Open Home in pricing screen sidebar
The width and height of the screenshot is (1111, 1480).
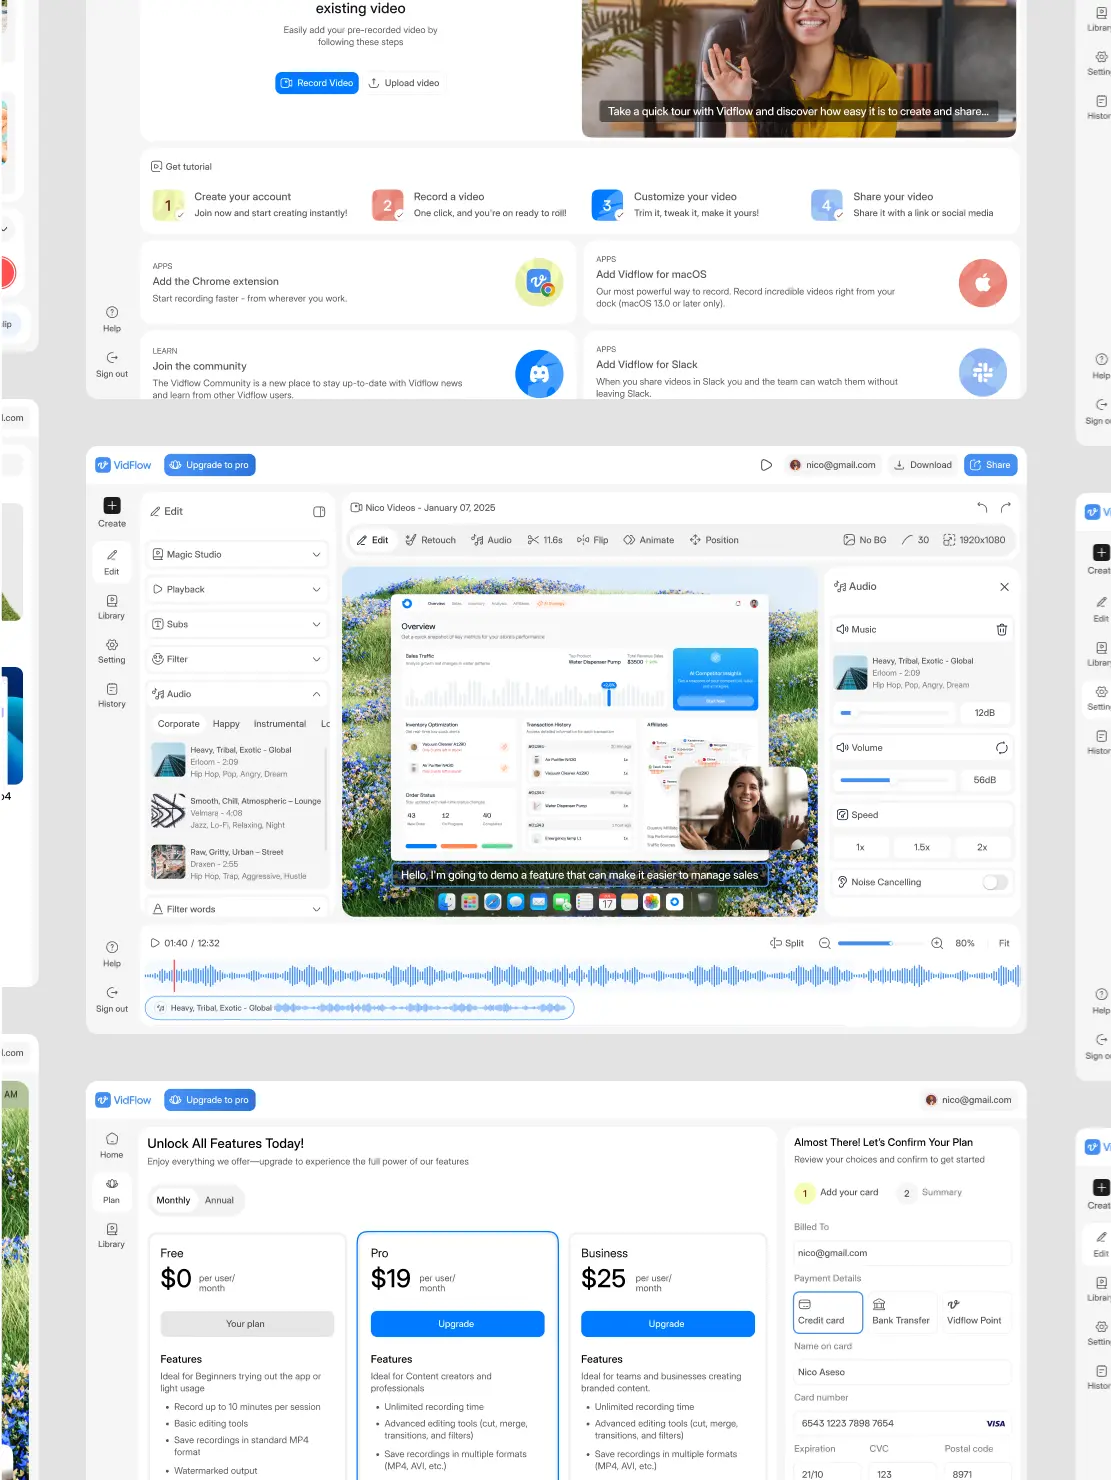coord(112,1146)
